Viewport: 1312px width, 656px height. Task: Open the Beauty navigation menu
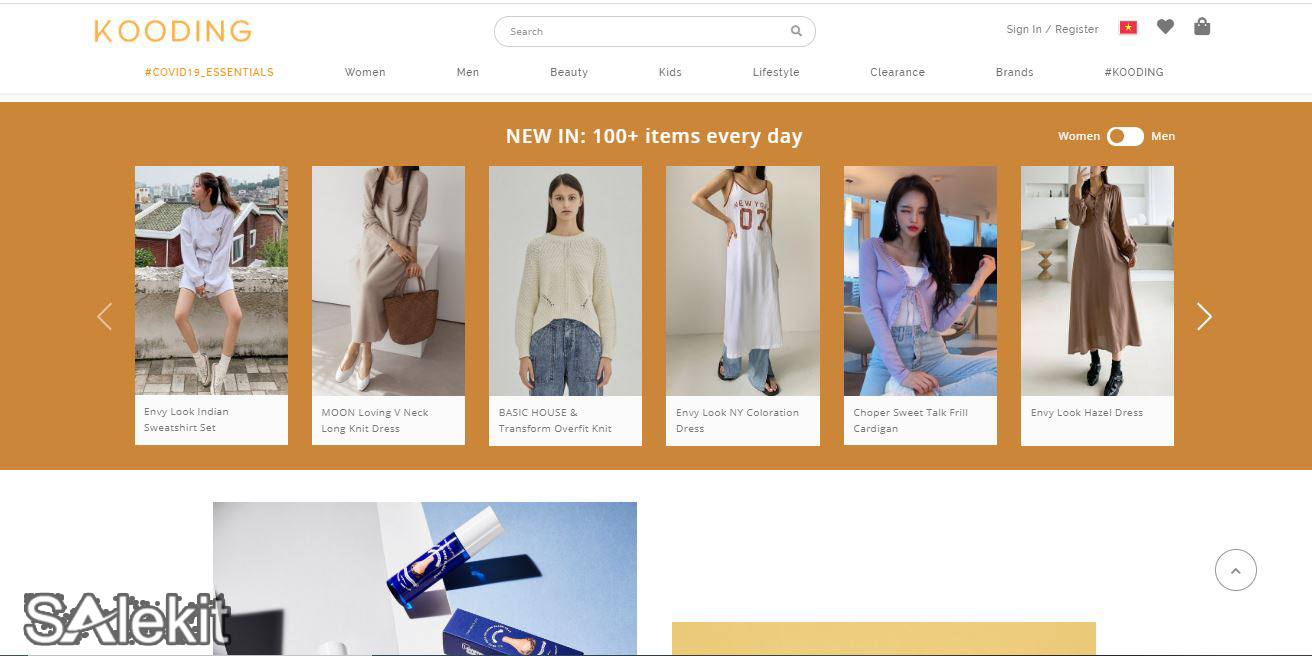coord(569,72)
